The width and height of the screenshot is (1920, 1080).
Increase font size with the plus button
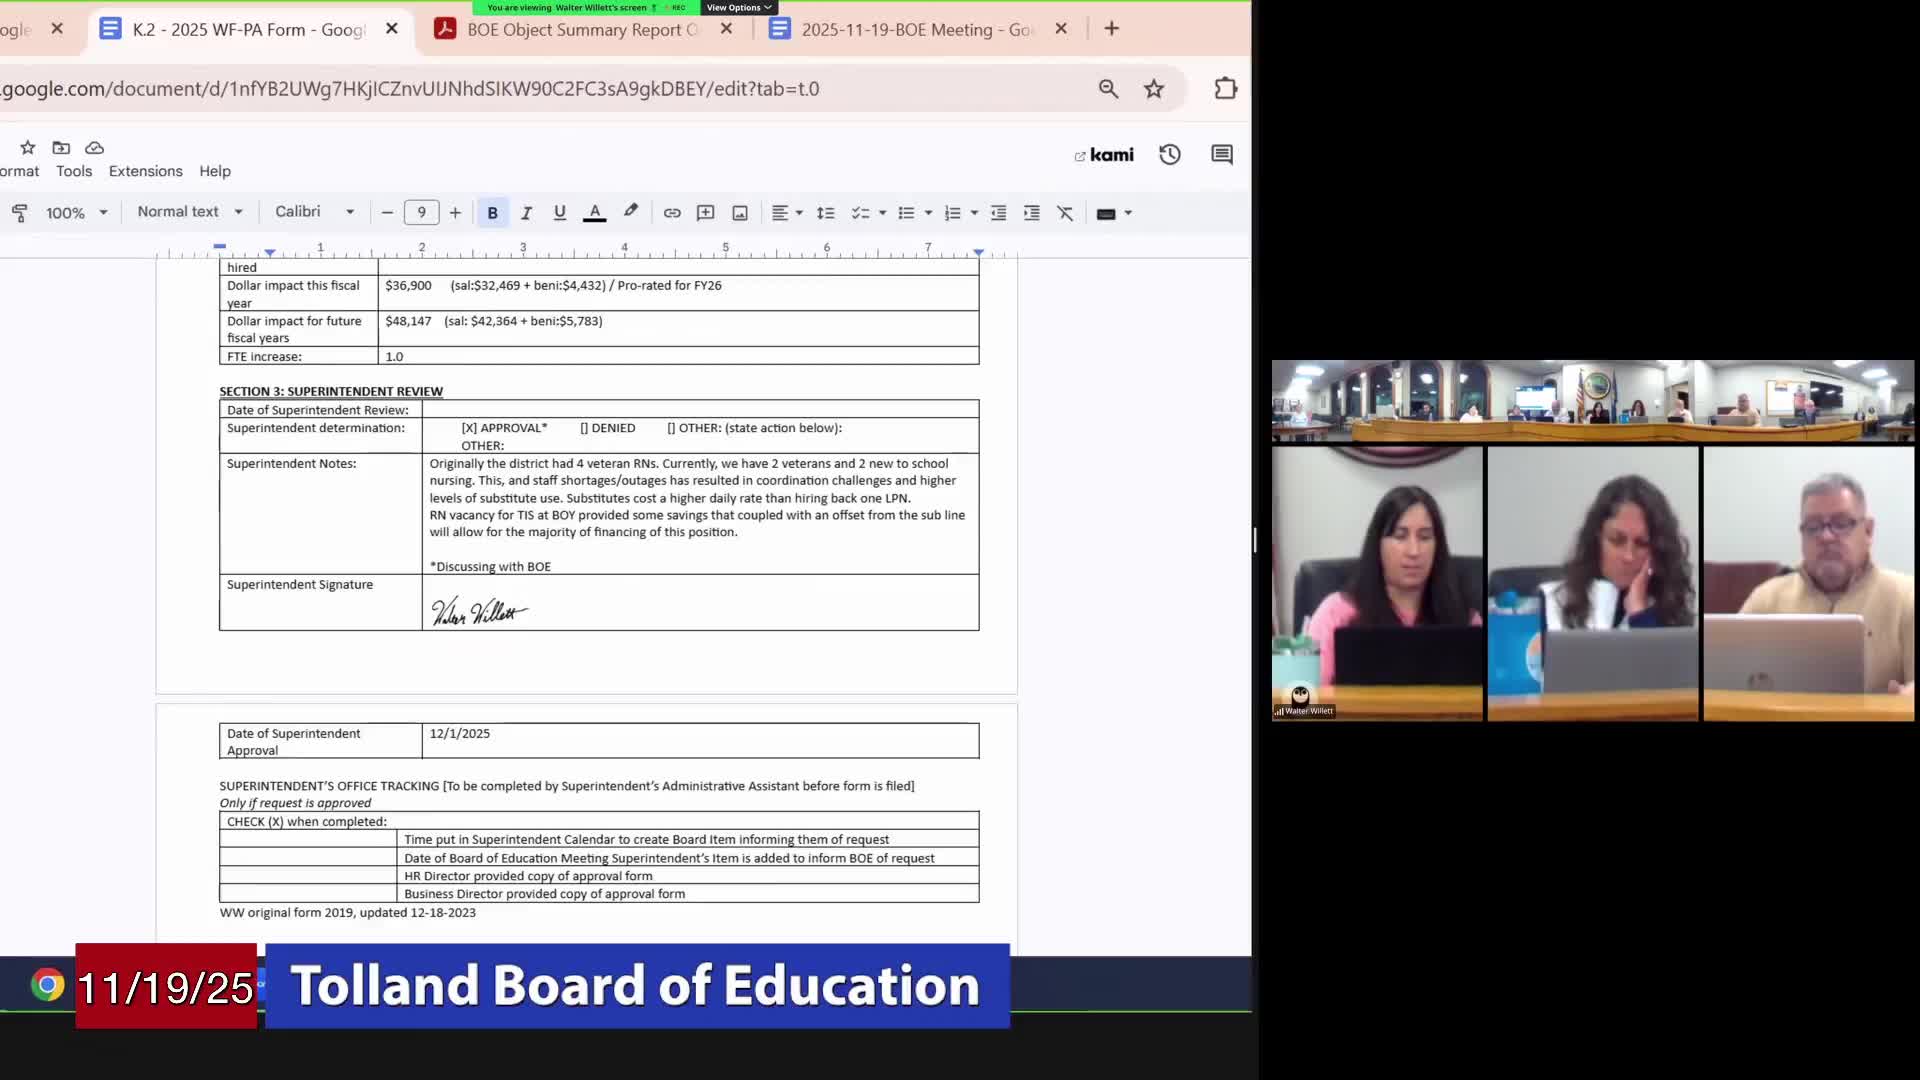[455, 212]
